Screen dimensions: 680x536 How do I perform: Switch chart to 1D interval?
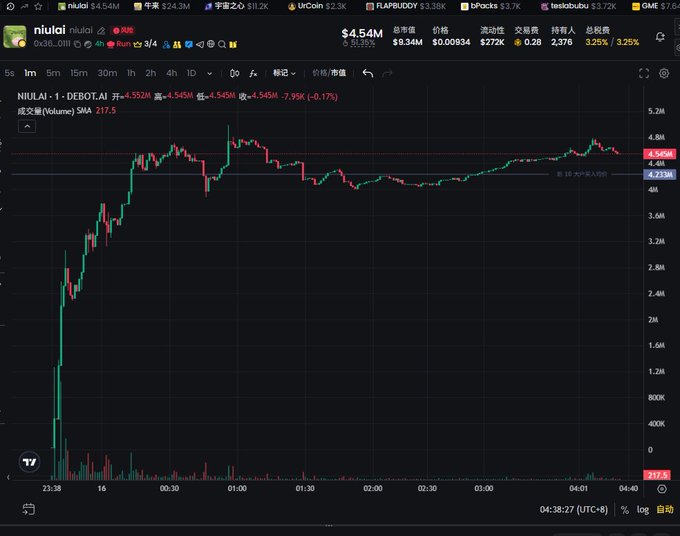(191, 73)
